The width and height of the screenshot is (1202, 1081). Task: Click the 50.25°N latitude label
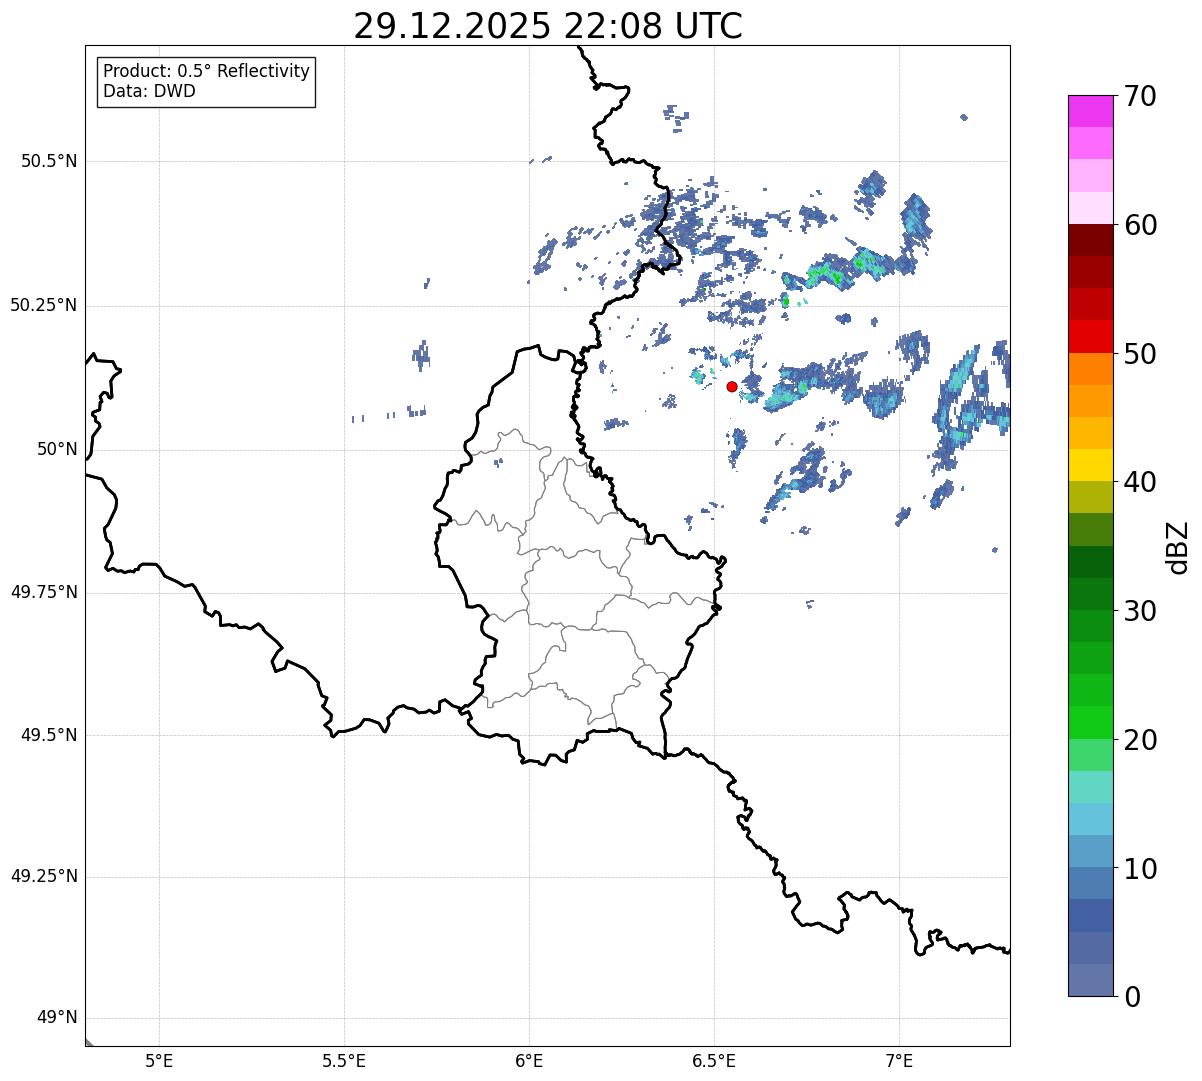click(43, 305)
